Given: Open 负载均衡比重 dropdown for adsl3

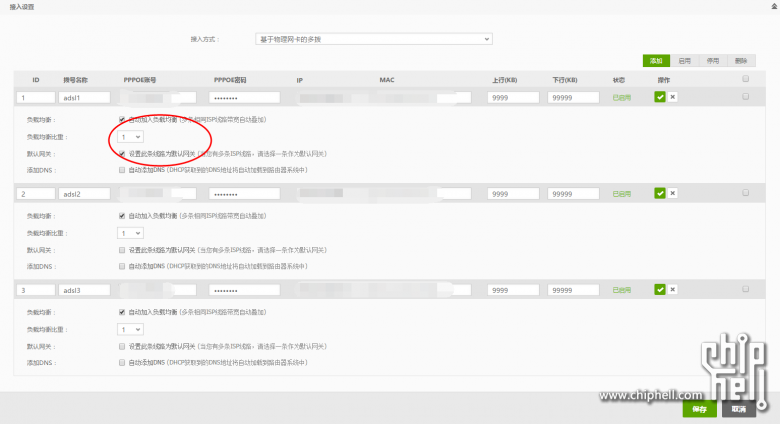Looking at the screenshot, I should click(130, 329).
